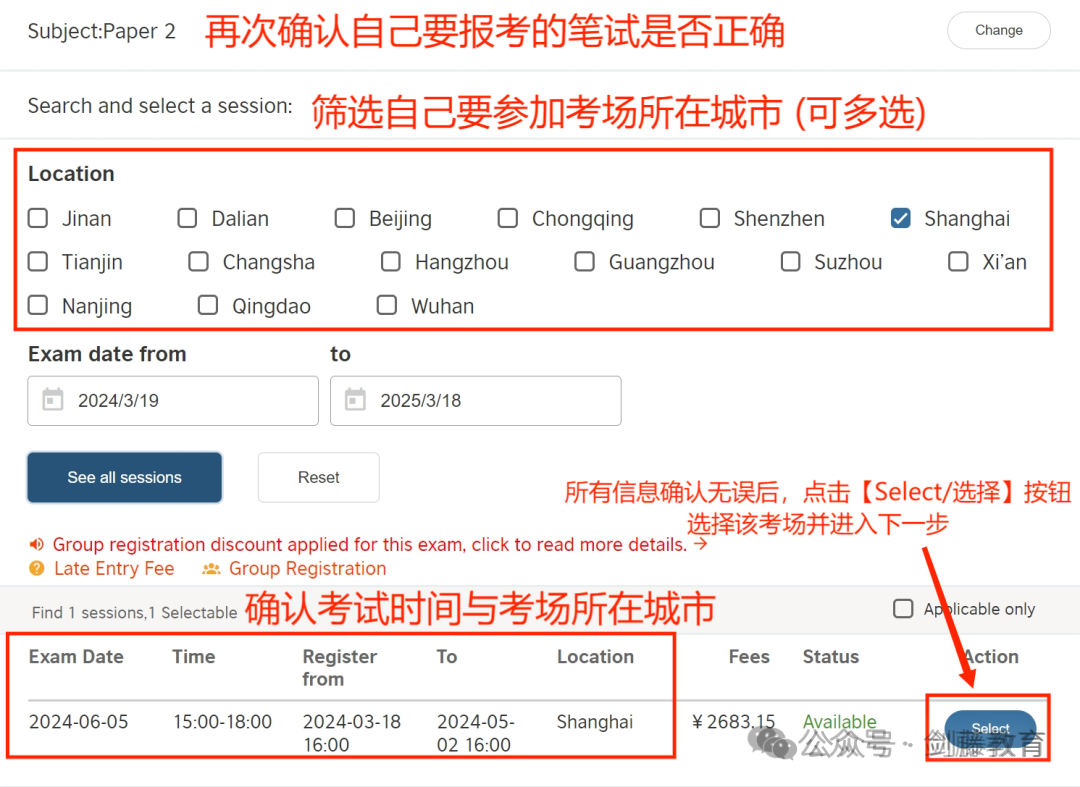Open calendar icon in the 'to' date field

(x=355, y=400)
